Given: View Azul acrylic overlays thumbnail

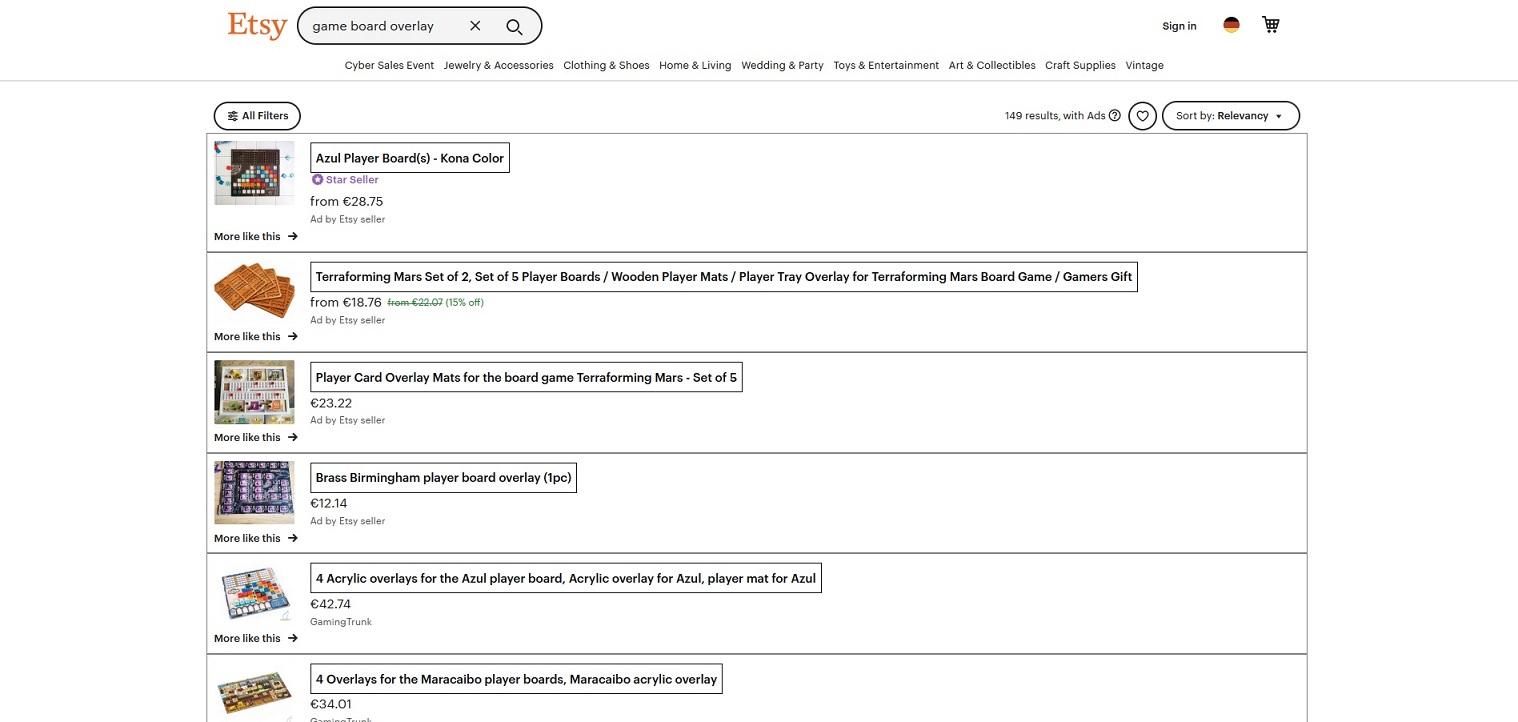Looking at the screenshot, I should (x=254, y=594).
